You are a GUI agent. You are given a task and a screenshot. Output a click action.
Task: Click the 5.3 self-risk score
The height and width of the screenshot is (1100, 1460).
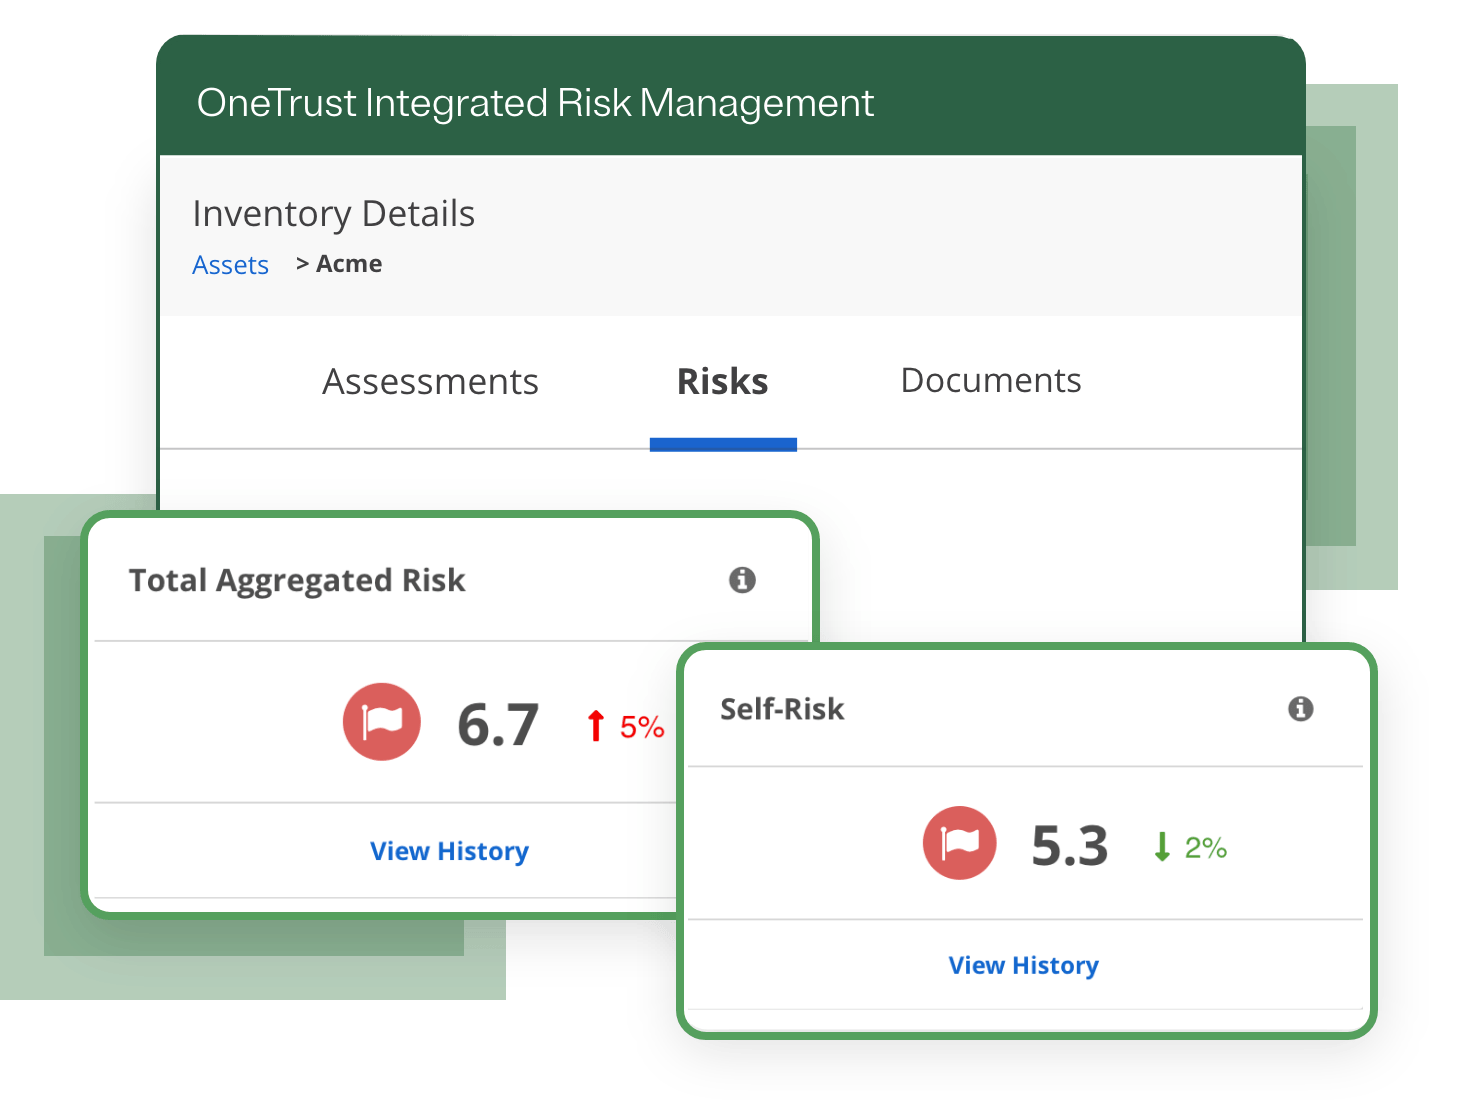pos(1070,846)
